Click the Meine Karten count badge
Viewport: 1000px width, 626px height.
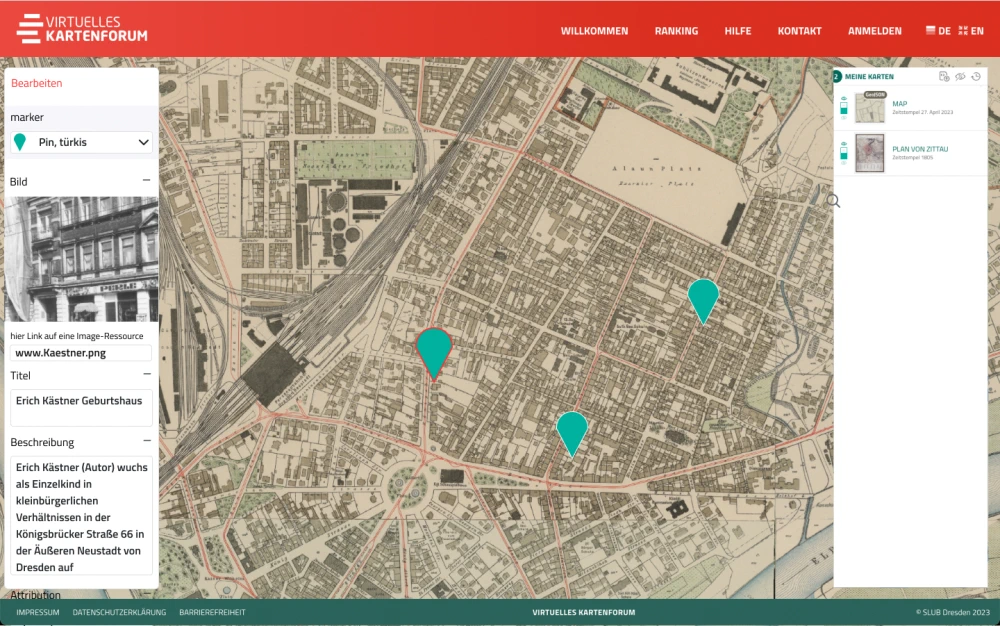tap(837, 76)
